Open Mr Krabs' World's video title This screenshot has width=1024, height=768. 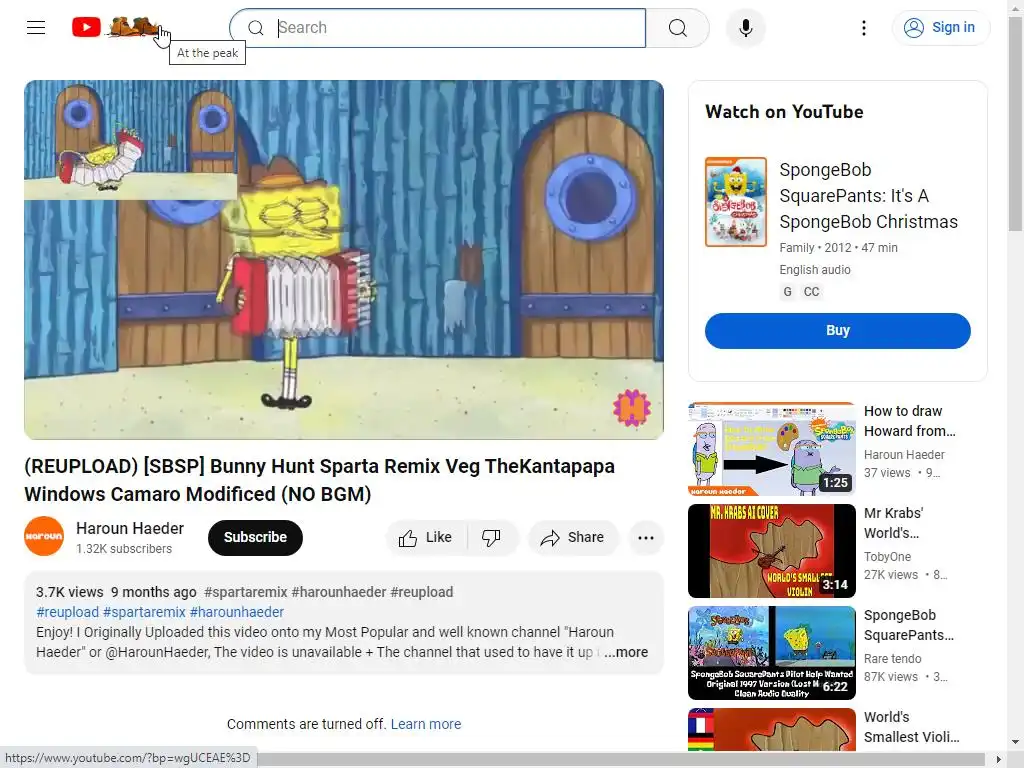pyautogui.click(x=893, y=523)
